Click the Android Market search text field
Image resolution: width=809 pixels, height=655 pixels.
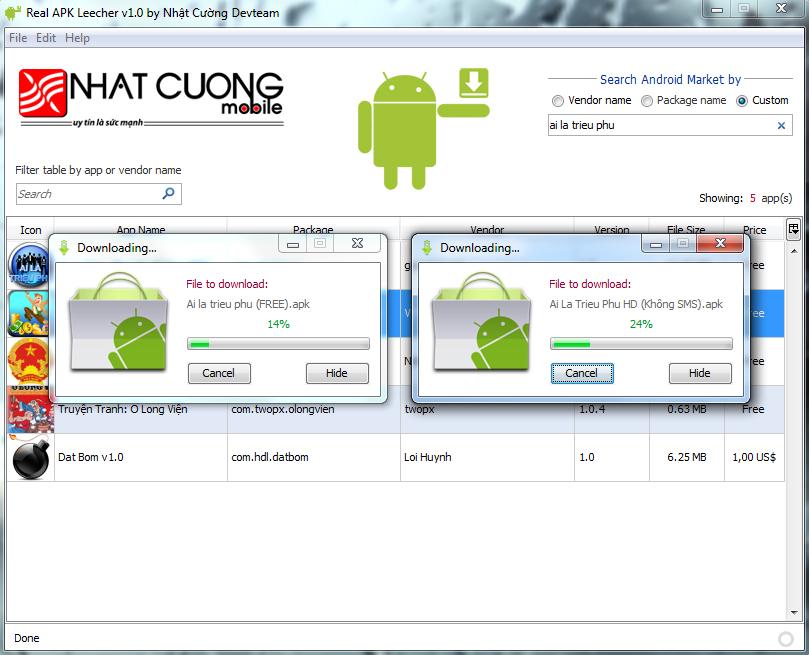660,126
